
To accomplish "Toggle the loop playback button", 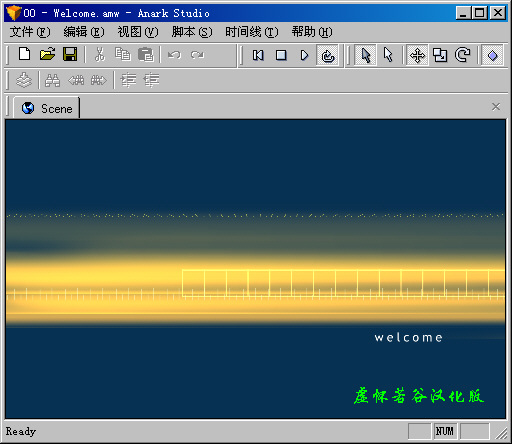I will pos(327,55).
